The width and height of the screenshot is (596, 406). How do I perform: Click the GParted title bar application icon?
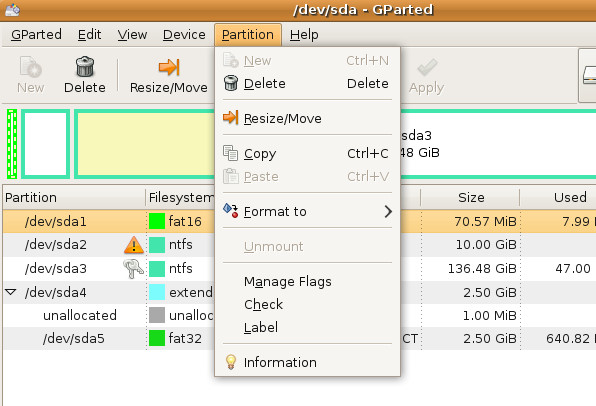(x=12, y=10)
